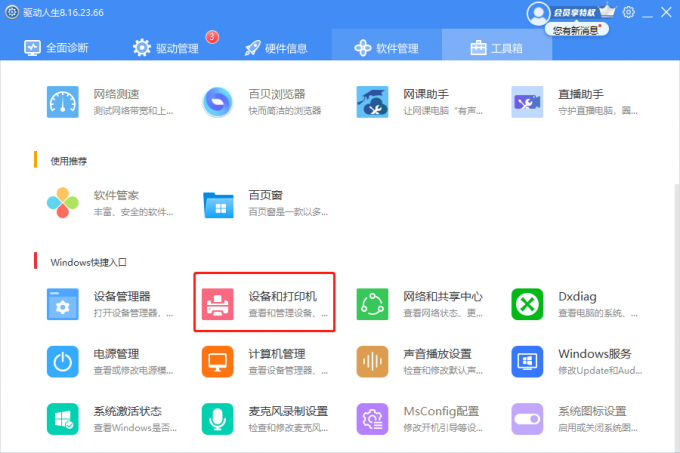Open Windows服务 blue icon

pyautogui.click(x=527, y=362)
